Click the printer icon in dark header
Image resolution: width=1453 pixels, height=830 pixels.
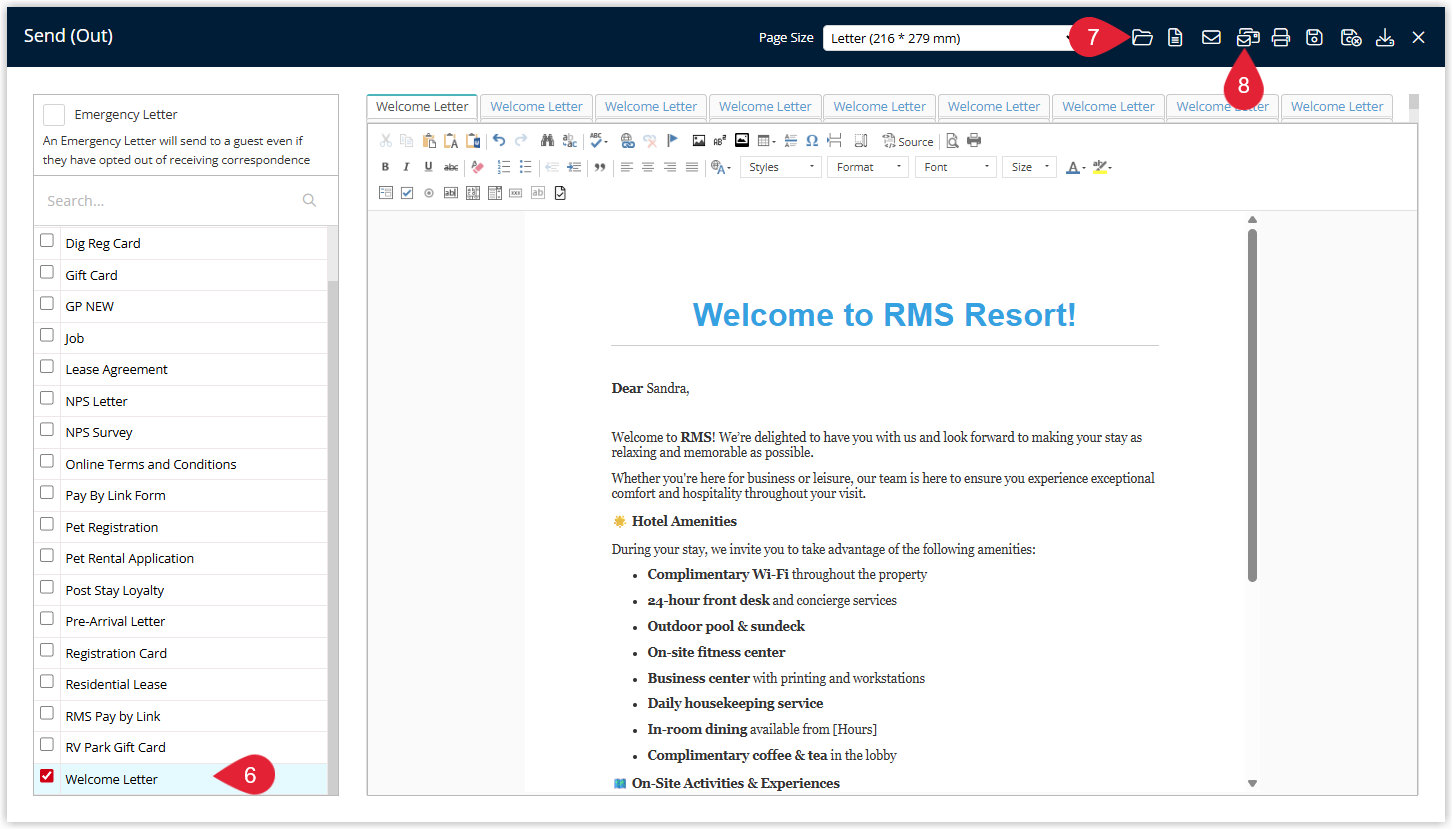1281,38
